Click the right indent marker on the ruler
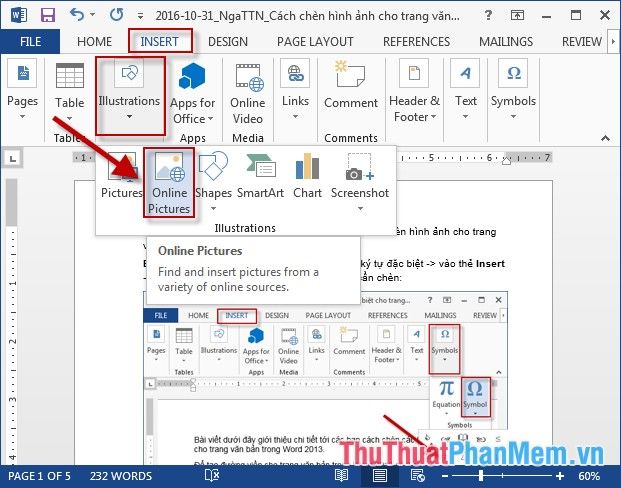The height and width of the screenshot is (488, 621). [x=506, y=160]
